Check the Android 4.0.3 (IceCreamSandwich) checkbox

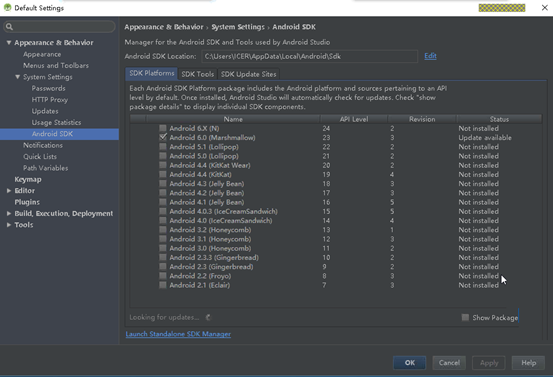click(x=163, y=211)
